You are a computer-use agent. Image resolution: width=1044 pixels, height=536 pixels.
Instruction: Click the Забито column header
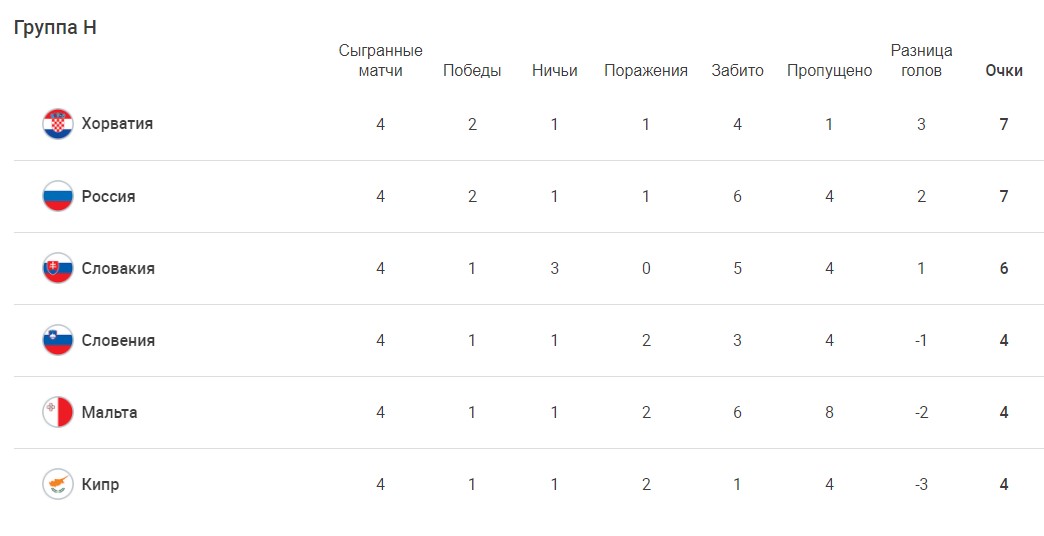[737, 71]
